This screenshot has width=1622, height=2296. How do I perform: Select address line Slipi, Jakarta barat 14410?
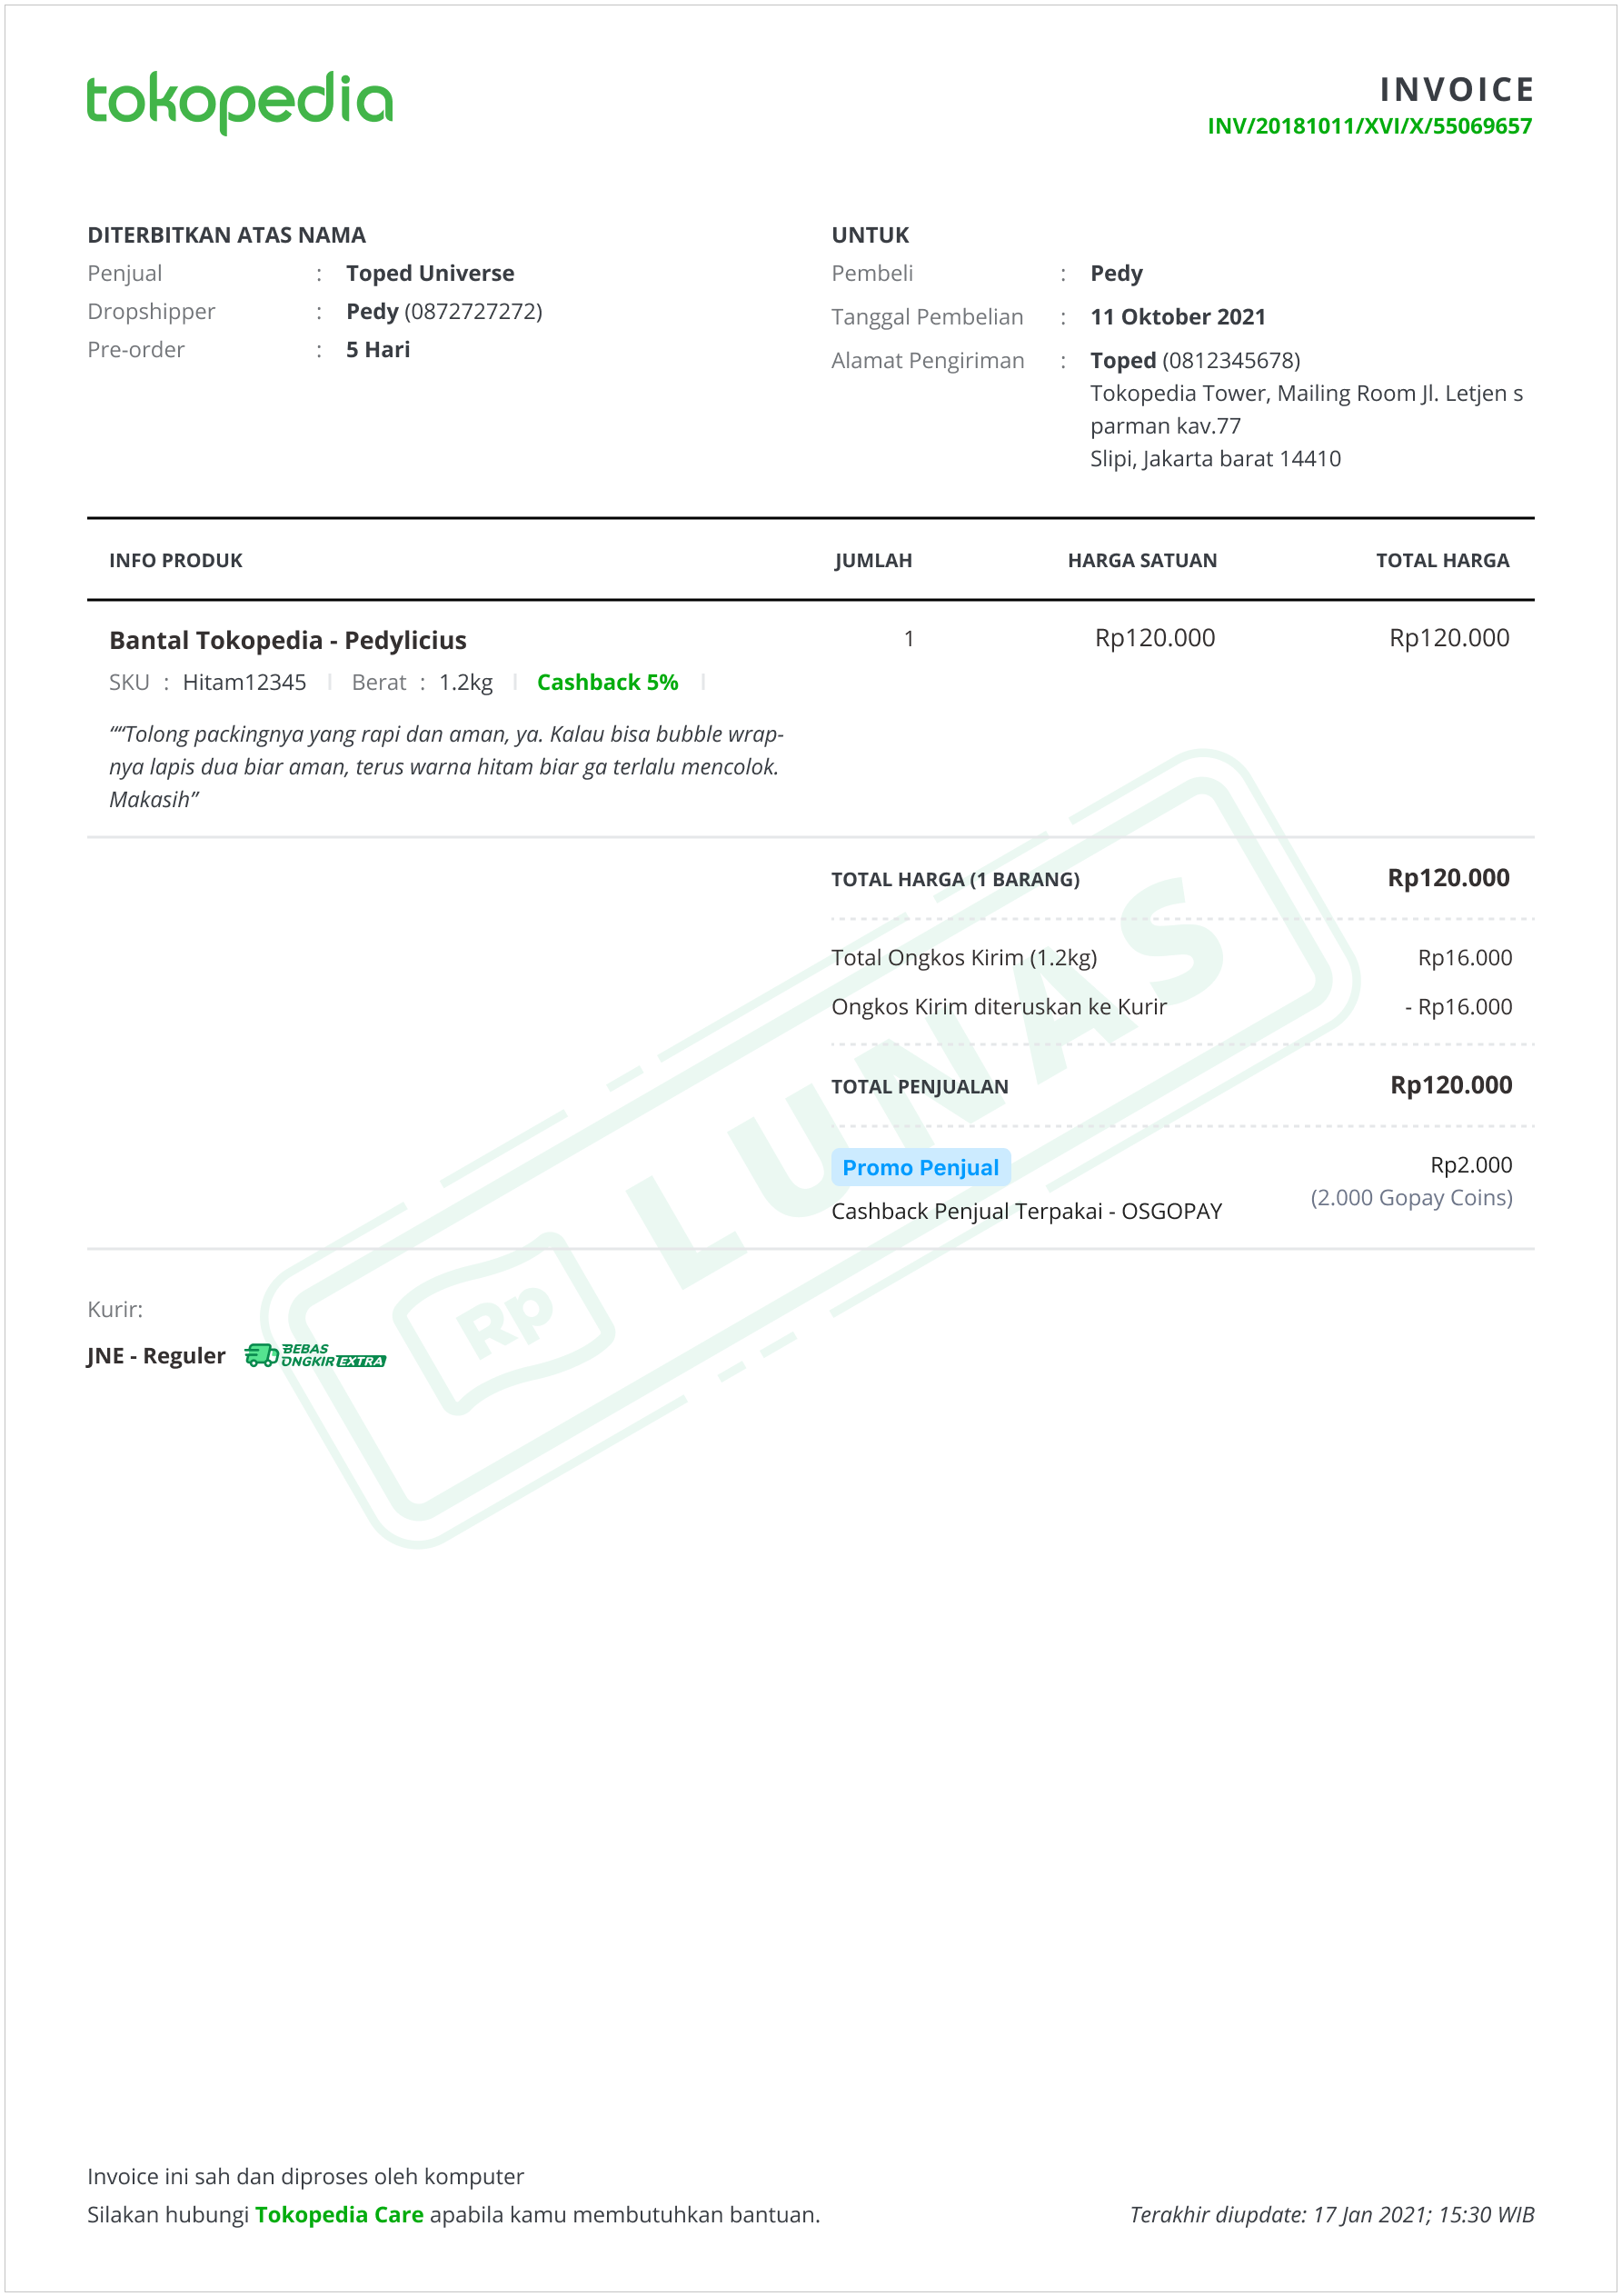click(1215, 458)
